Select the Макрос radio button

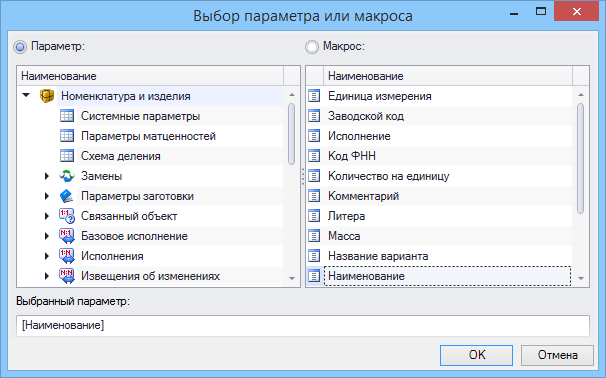coord(312,47)
